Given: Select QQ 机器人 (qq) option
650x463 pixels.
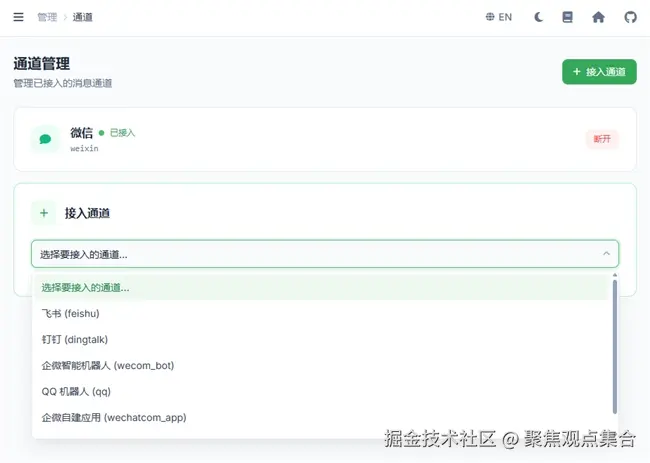Looking at the screenshot, I should [x=321, y=392].
